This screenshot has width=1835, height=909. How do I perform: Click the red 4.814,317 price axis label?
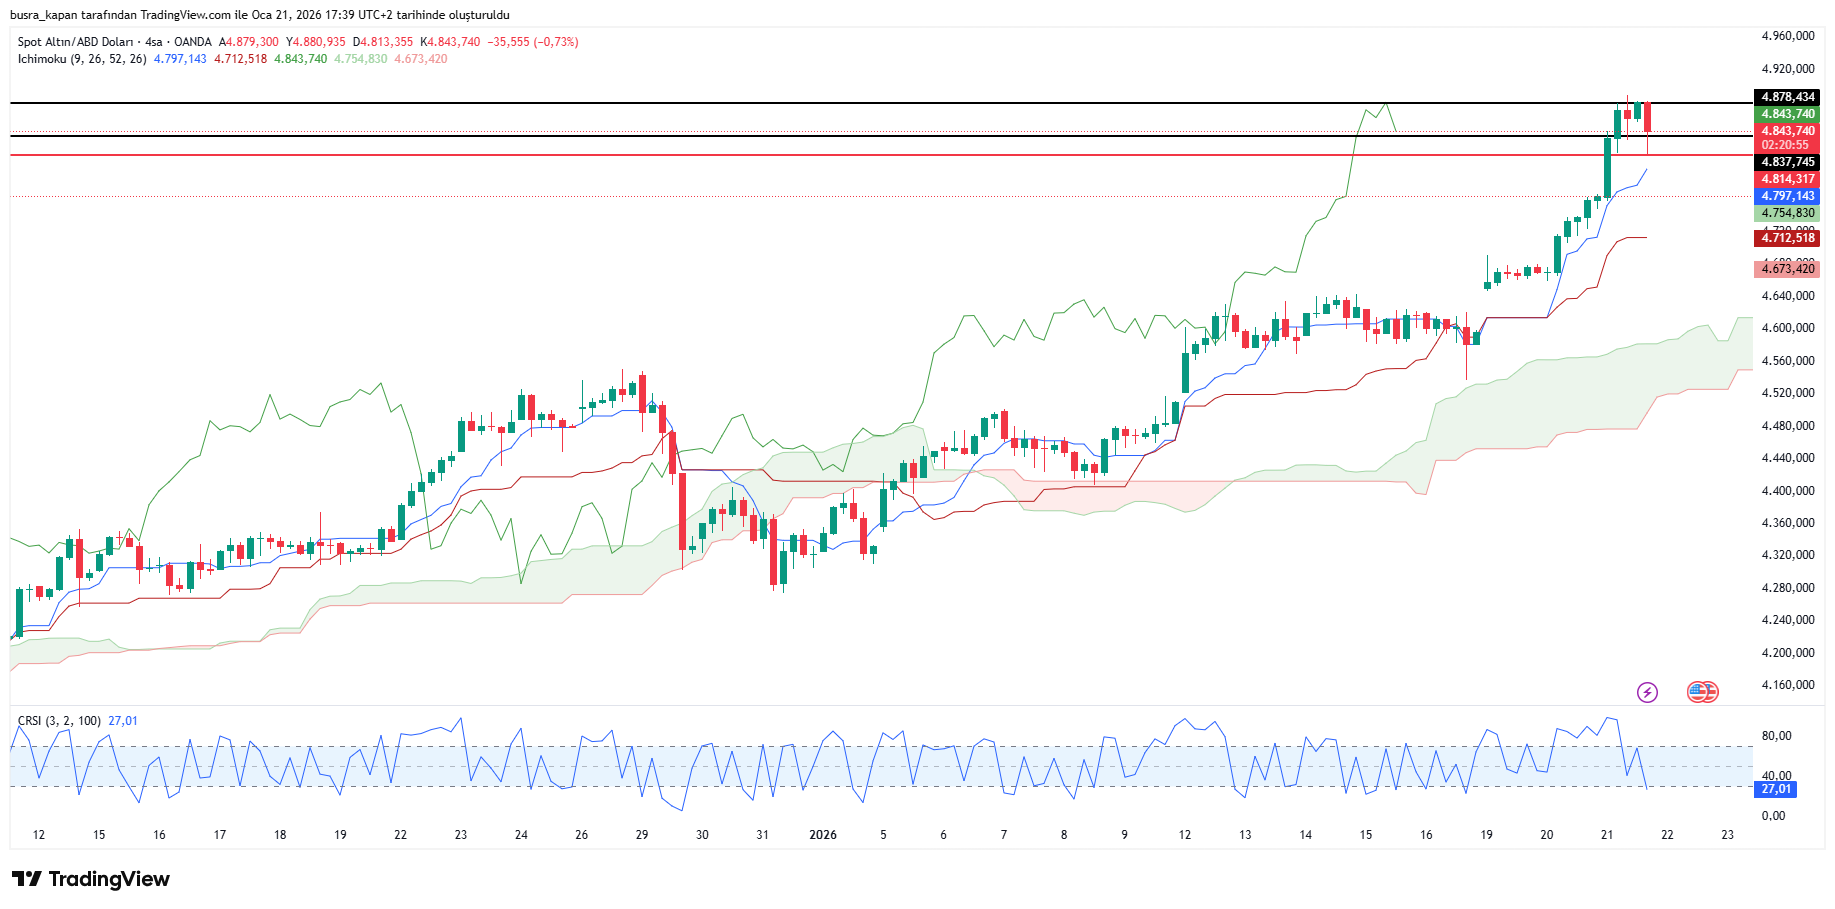click(x=1787, y=179)
